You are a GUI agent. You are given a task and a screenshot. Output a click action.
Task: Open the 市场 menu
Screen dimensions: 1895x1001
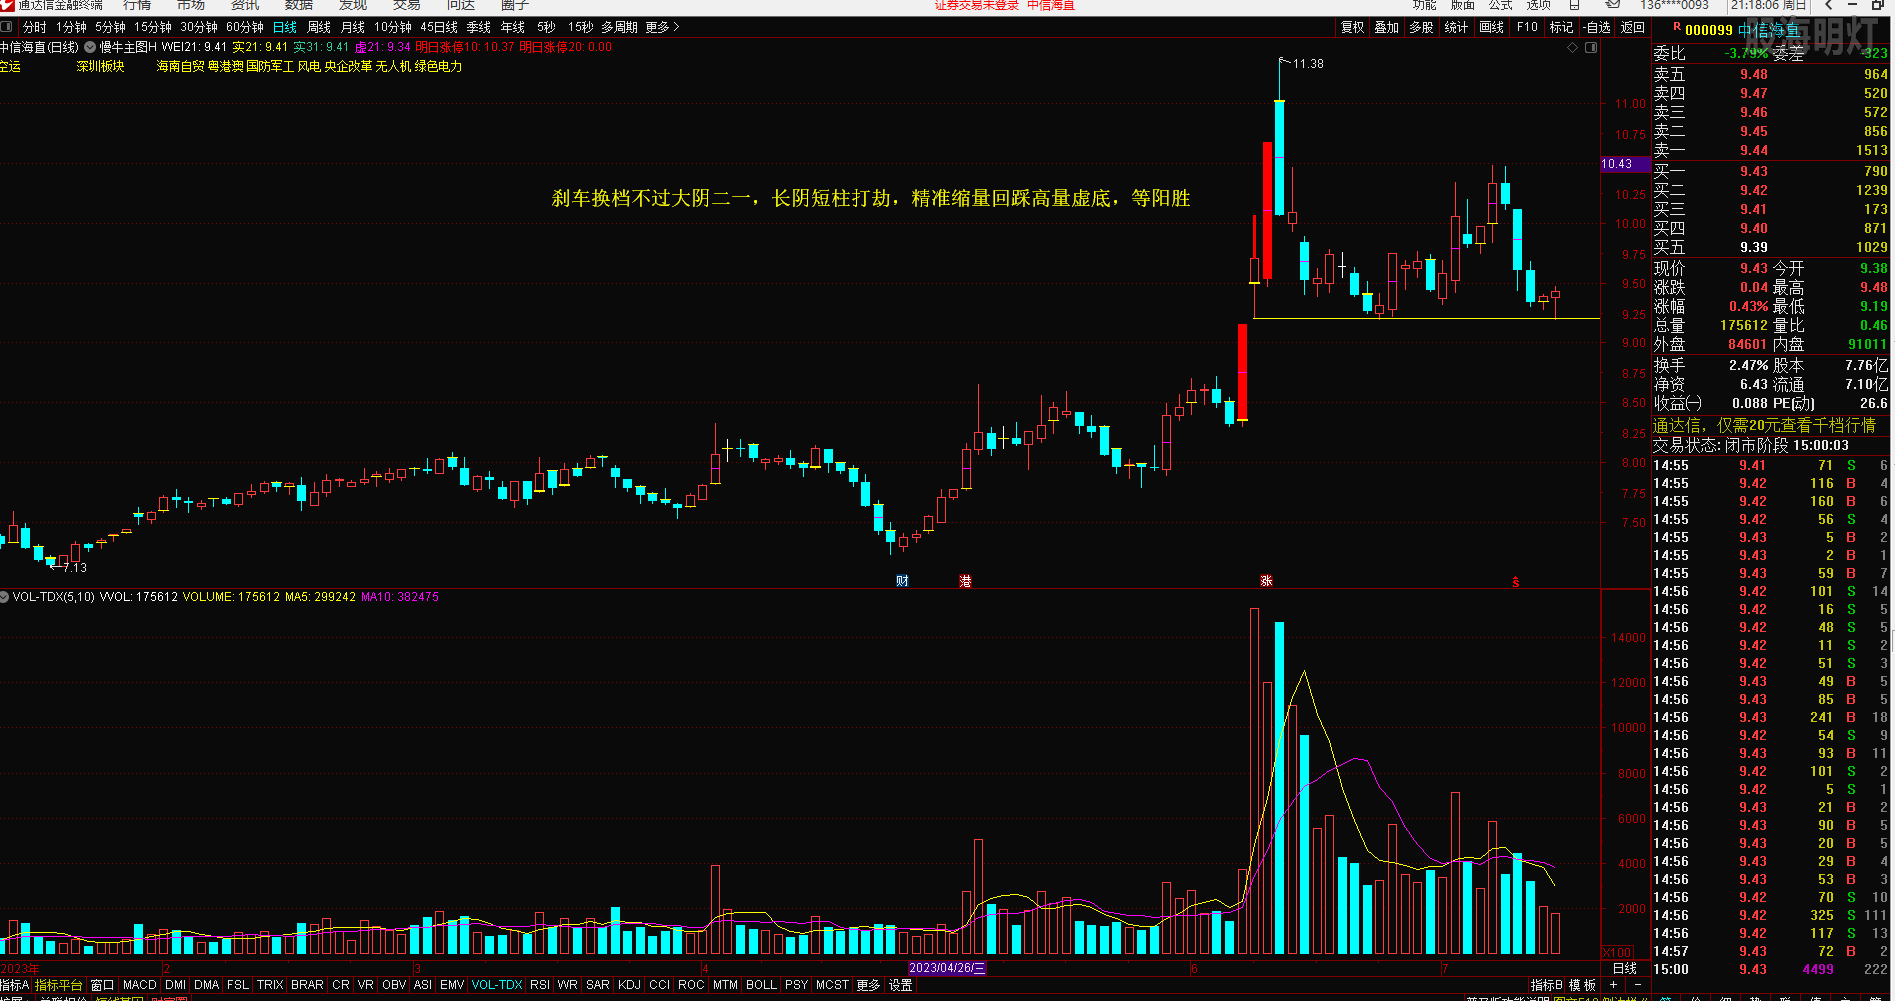(191, 5)
